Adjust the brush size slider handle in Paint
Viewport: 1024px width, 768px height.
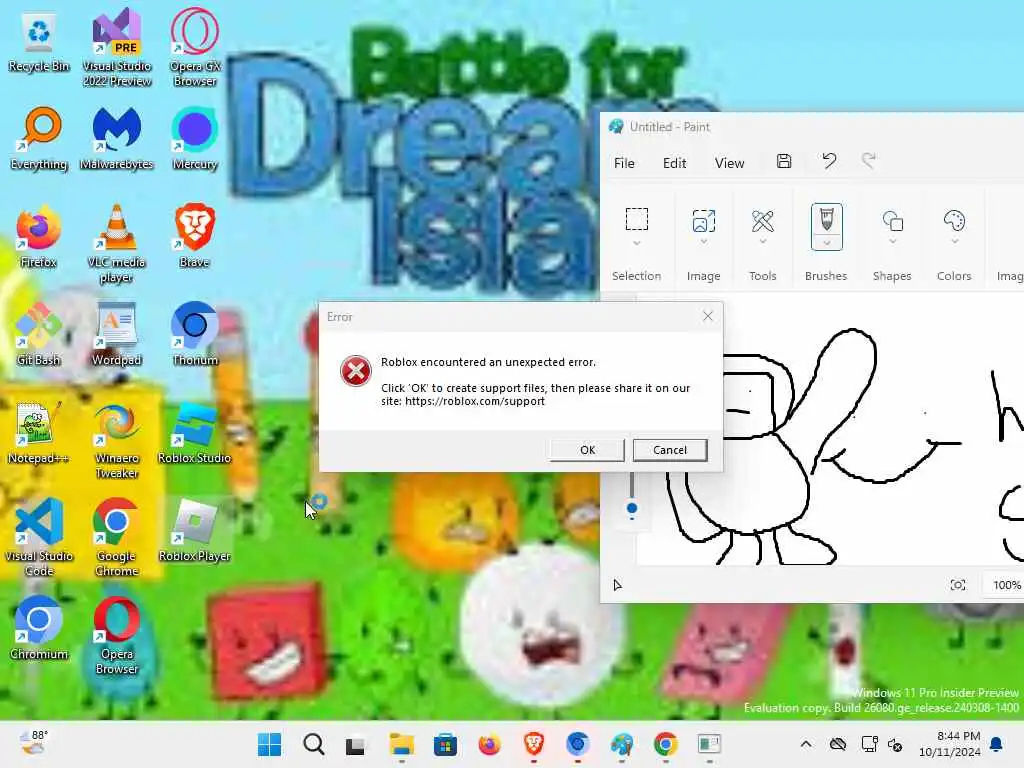(x=632, y=508)
